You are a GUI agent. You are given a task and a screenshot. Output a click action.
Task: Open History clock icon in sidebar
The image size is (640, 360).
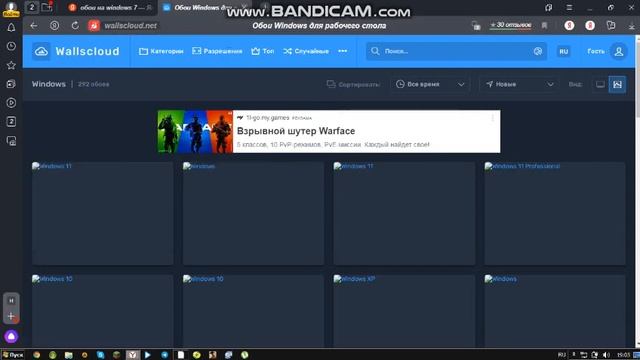[x=11, y=46]
